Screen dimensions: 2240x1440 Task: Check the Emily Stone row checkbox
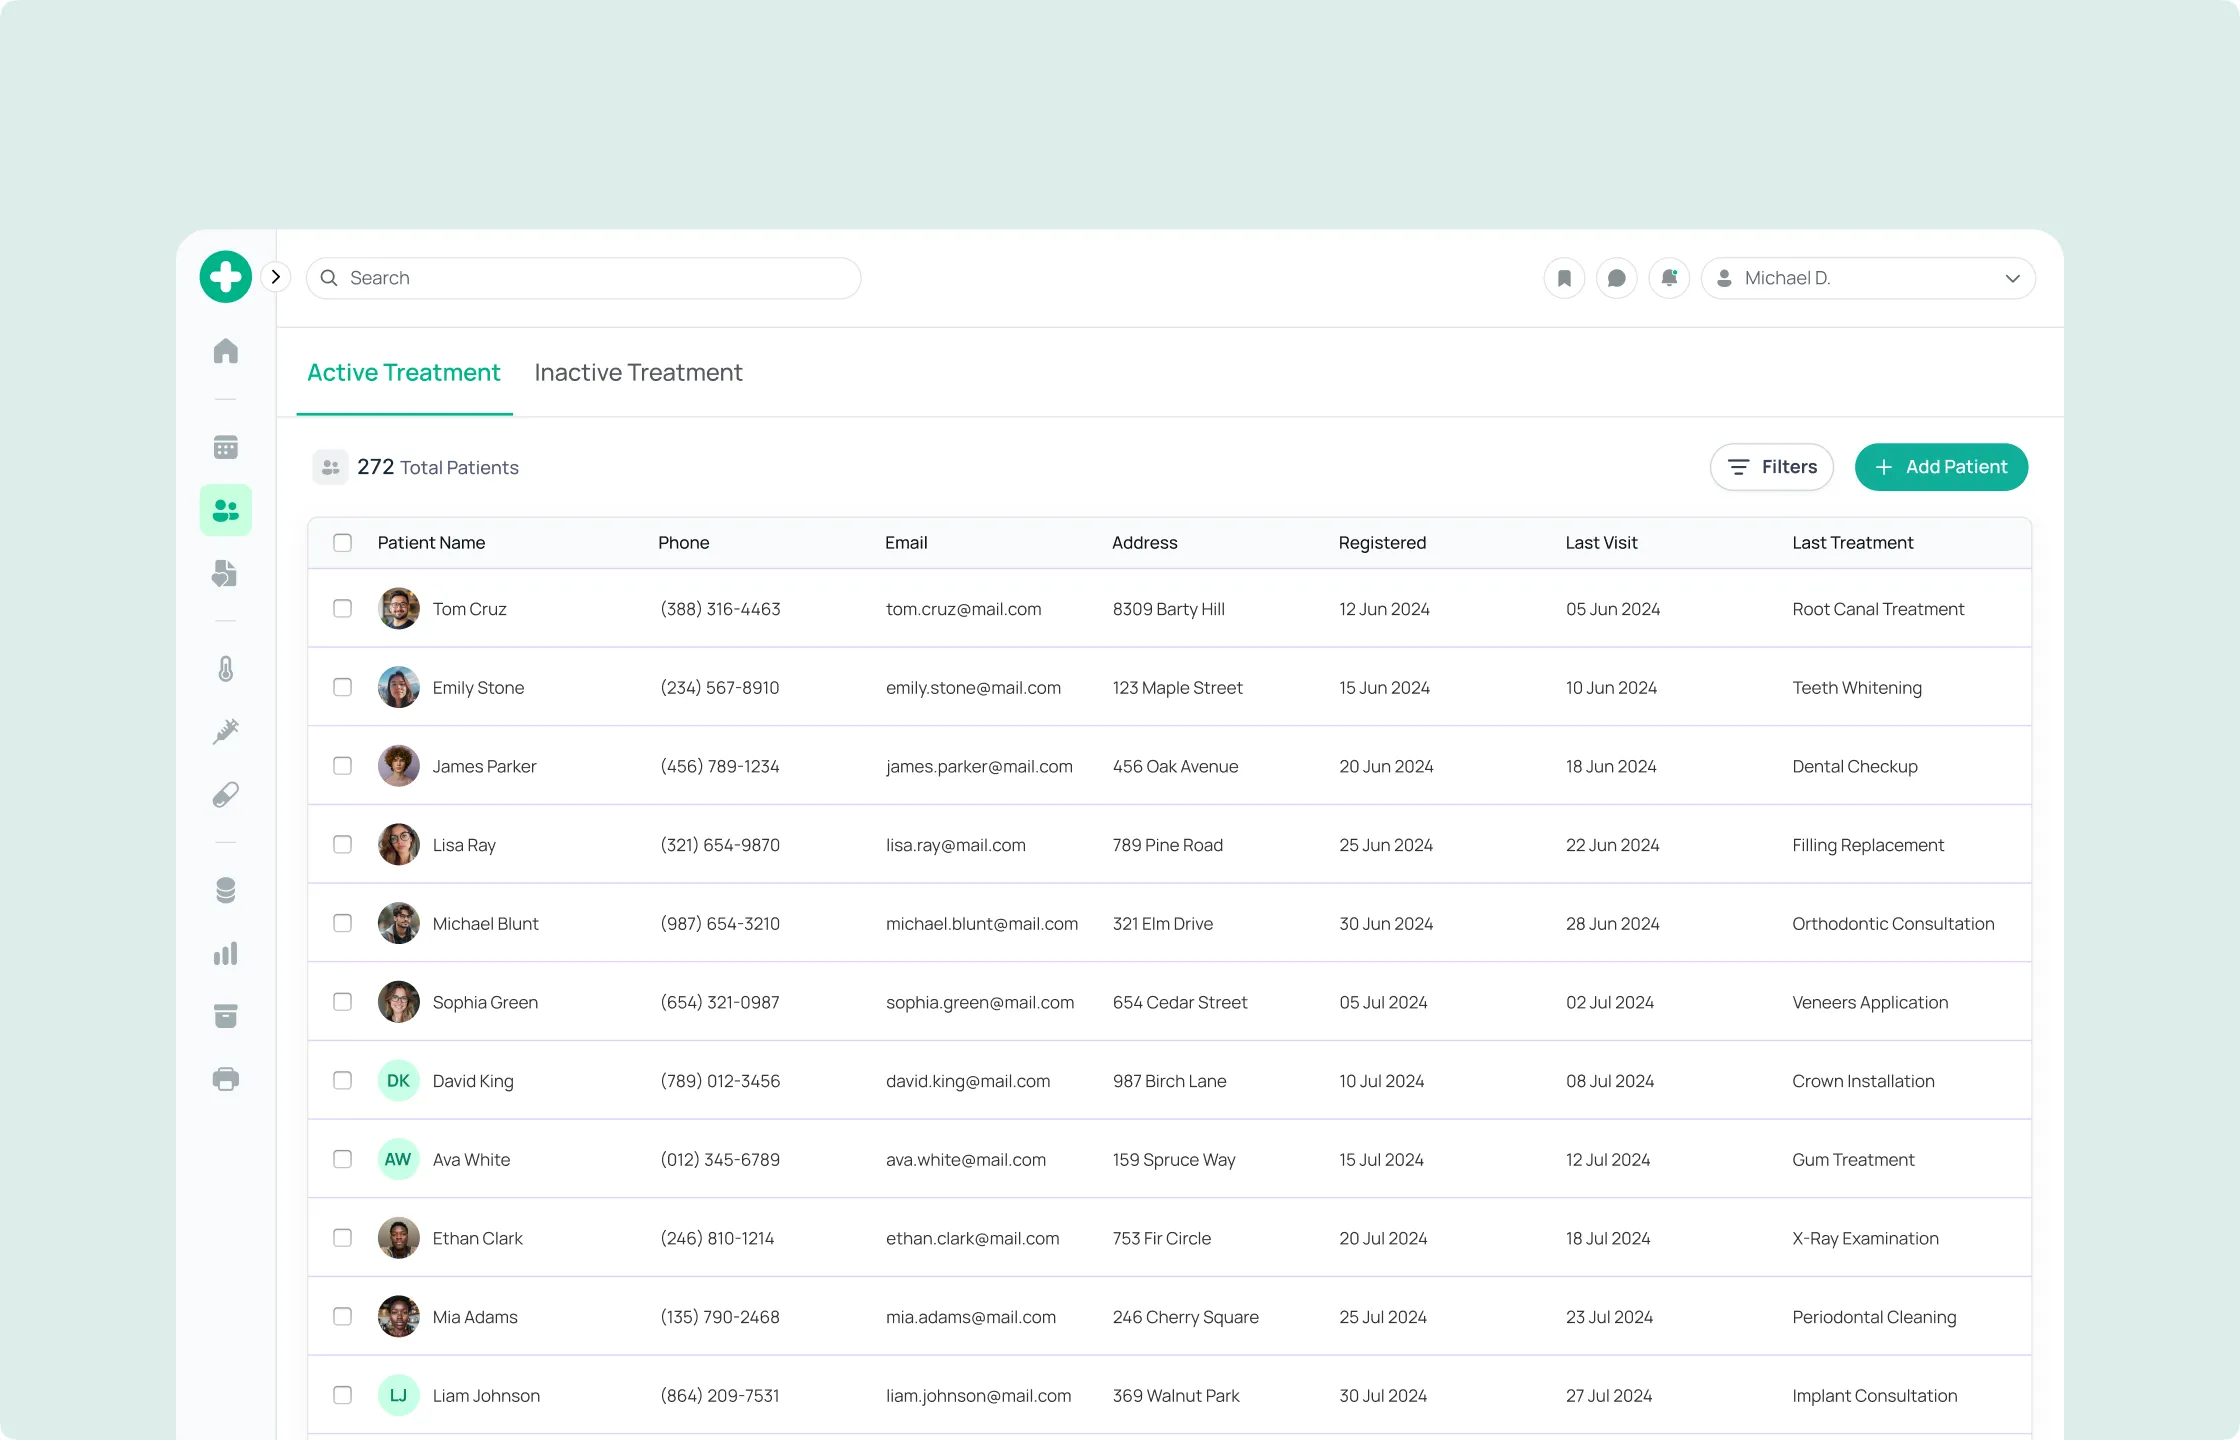(343, 688)
